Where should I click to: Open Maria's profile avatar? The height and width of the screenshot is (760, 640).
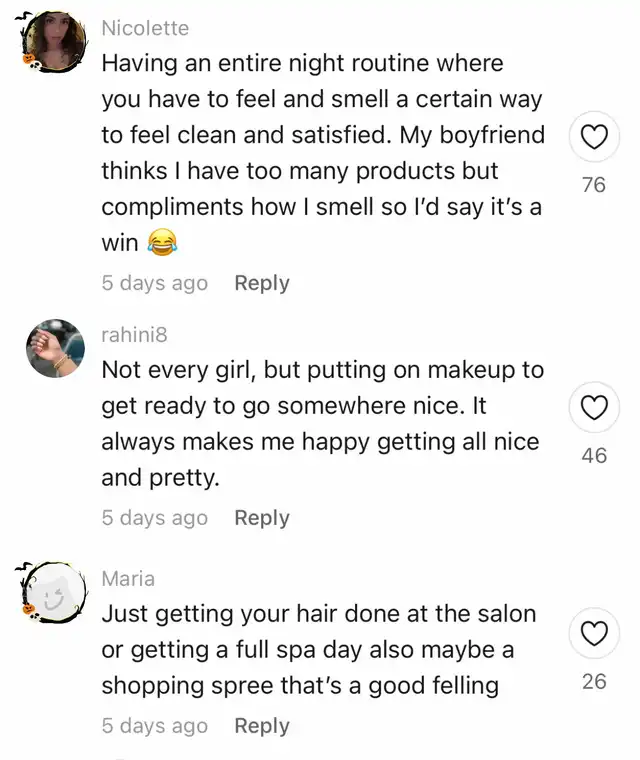pos(55,591)
